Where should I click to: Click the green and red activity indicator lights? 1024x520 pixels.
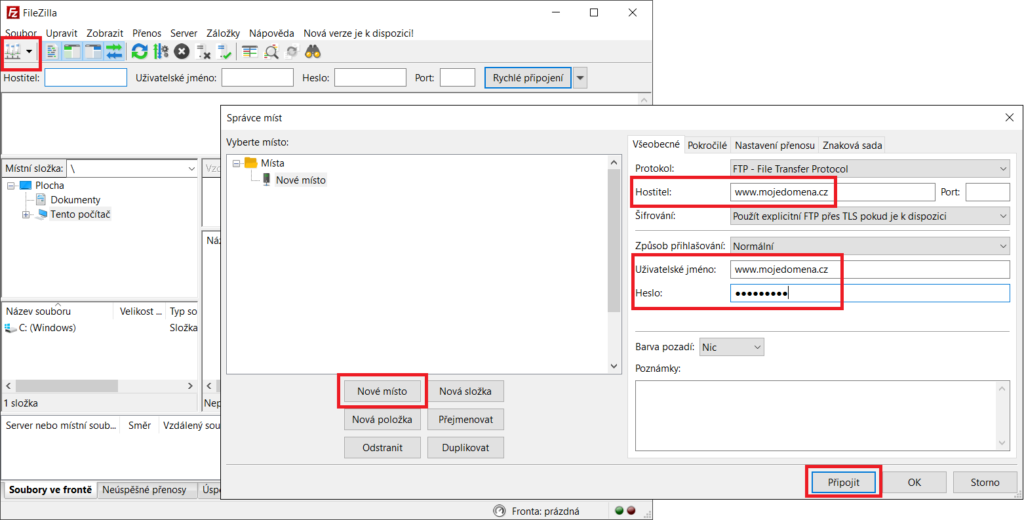625,512
